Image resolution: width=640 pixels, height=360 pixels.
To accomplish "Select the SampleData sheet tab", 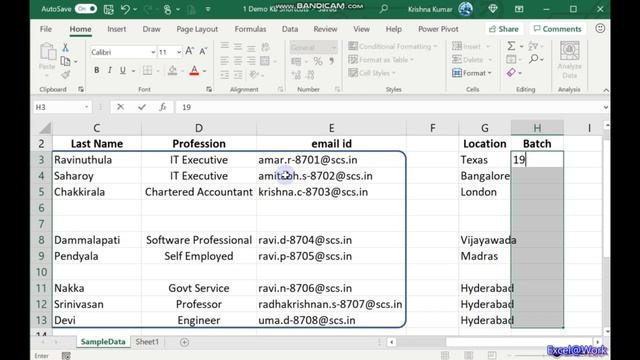I will coord(103,342).
